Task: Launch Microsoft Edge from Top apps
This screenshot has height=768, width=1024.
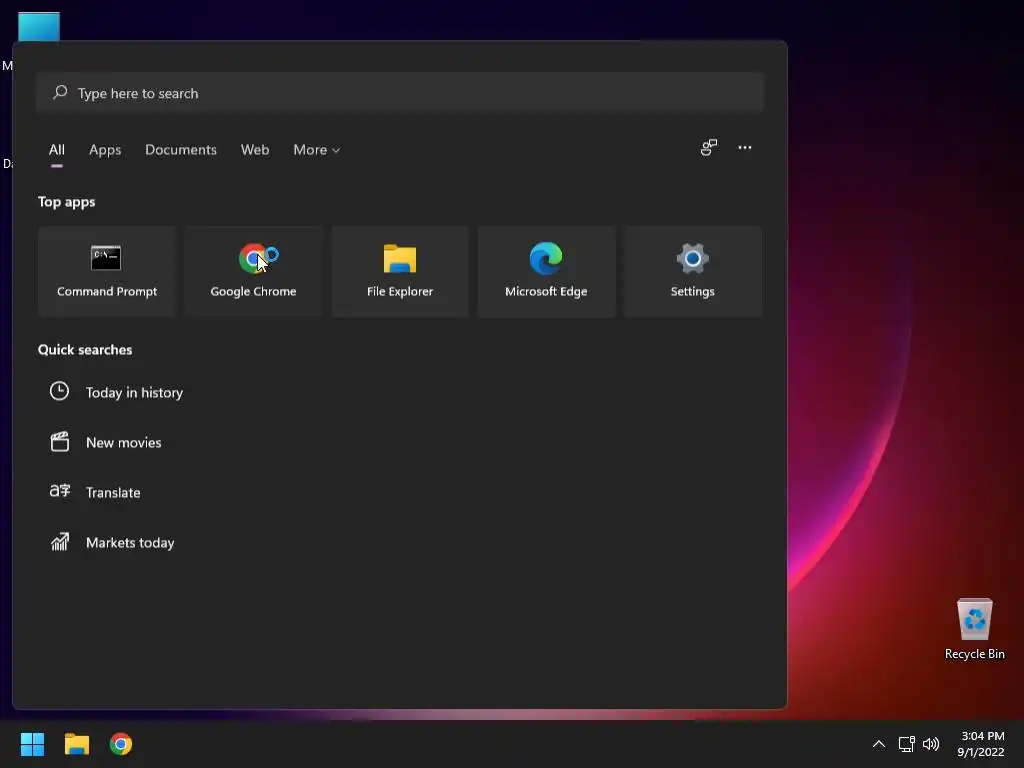Action: pyautogui.click(x=546, y=272)
